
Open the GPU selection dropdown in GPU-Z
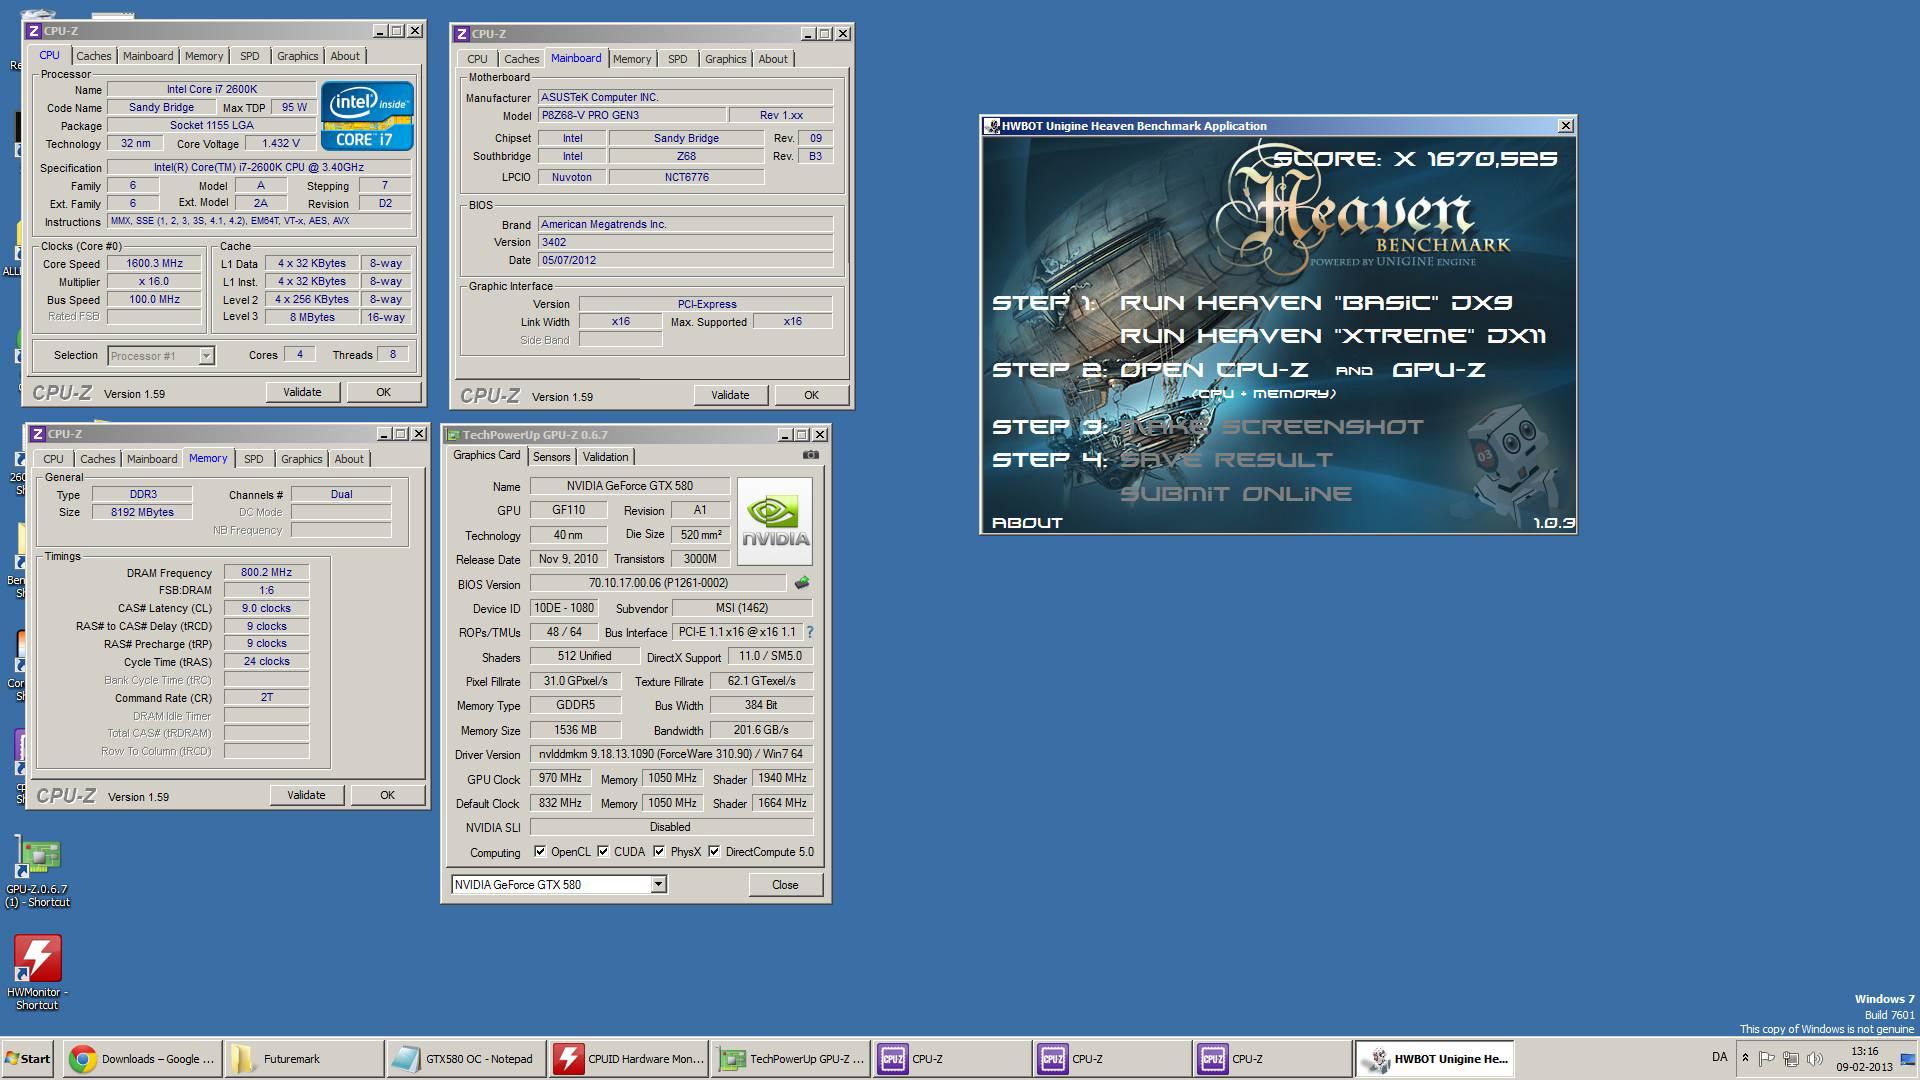[658, 884]
